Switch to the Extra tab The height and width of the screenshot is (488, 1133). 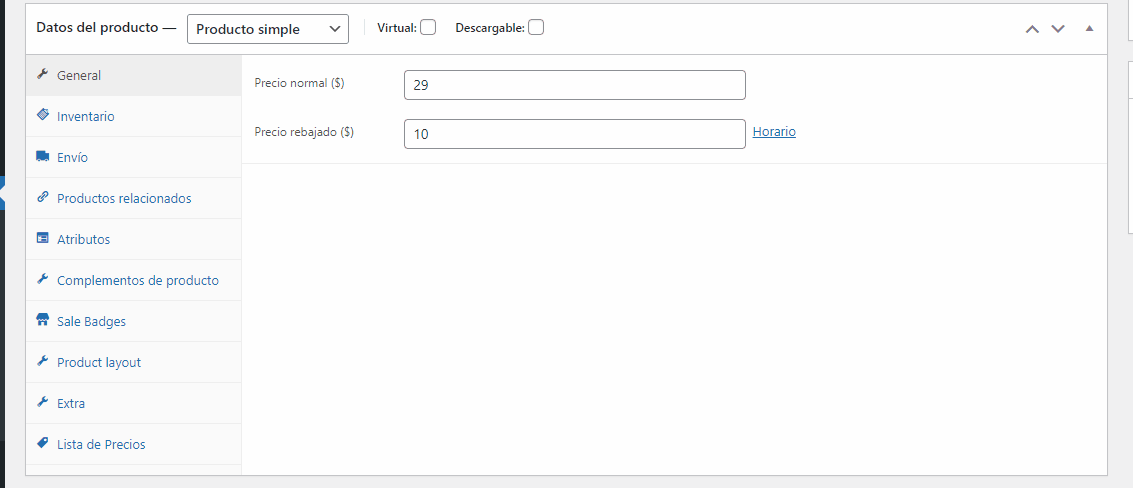(71, 403)
